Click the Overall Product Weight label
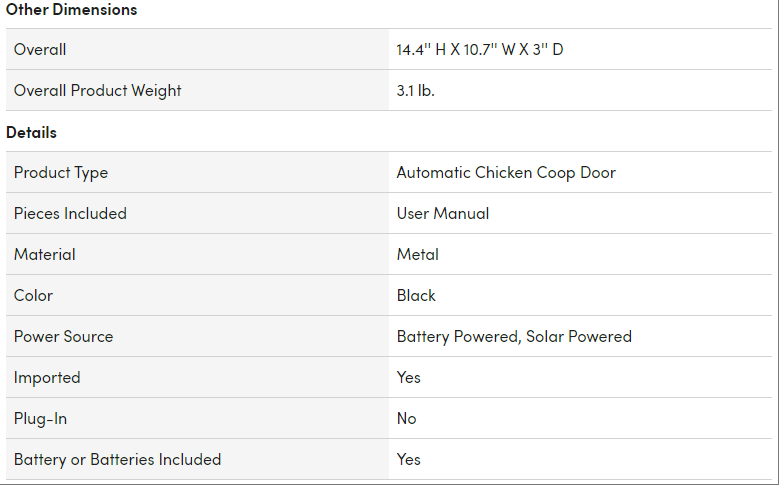Viewport: 779px width, 485px height. 97,90
